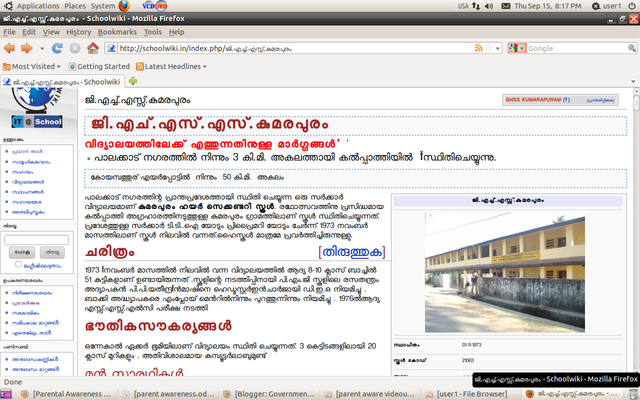Open the mail envelope indicator
The width and height of the screenshot is (640, 400).
coord(506,6)
